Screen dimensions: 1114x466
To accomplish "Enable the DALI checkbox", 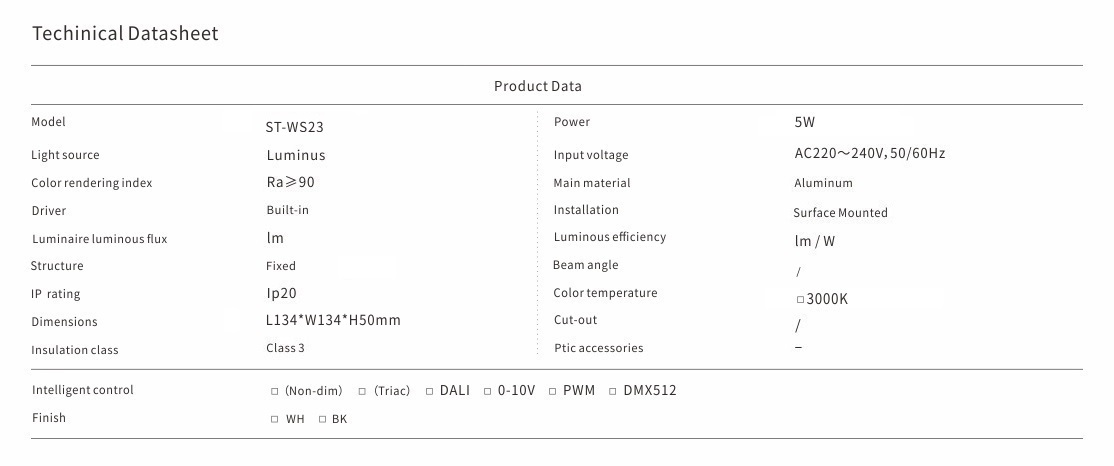I will pyautogui.click(x=430, y=392).
